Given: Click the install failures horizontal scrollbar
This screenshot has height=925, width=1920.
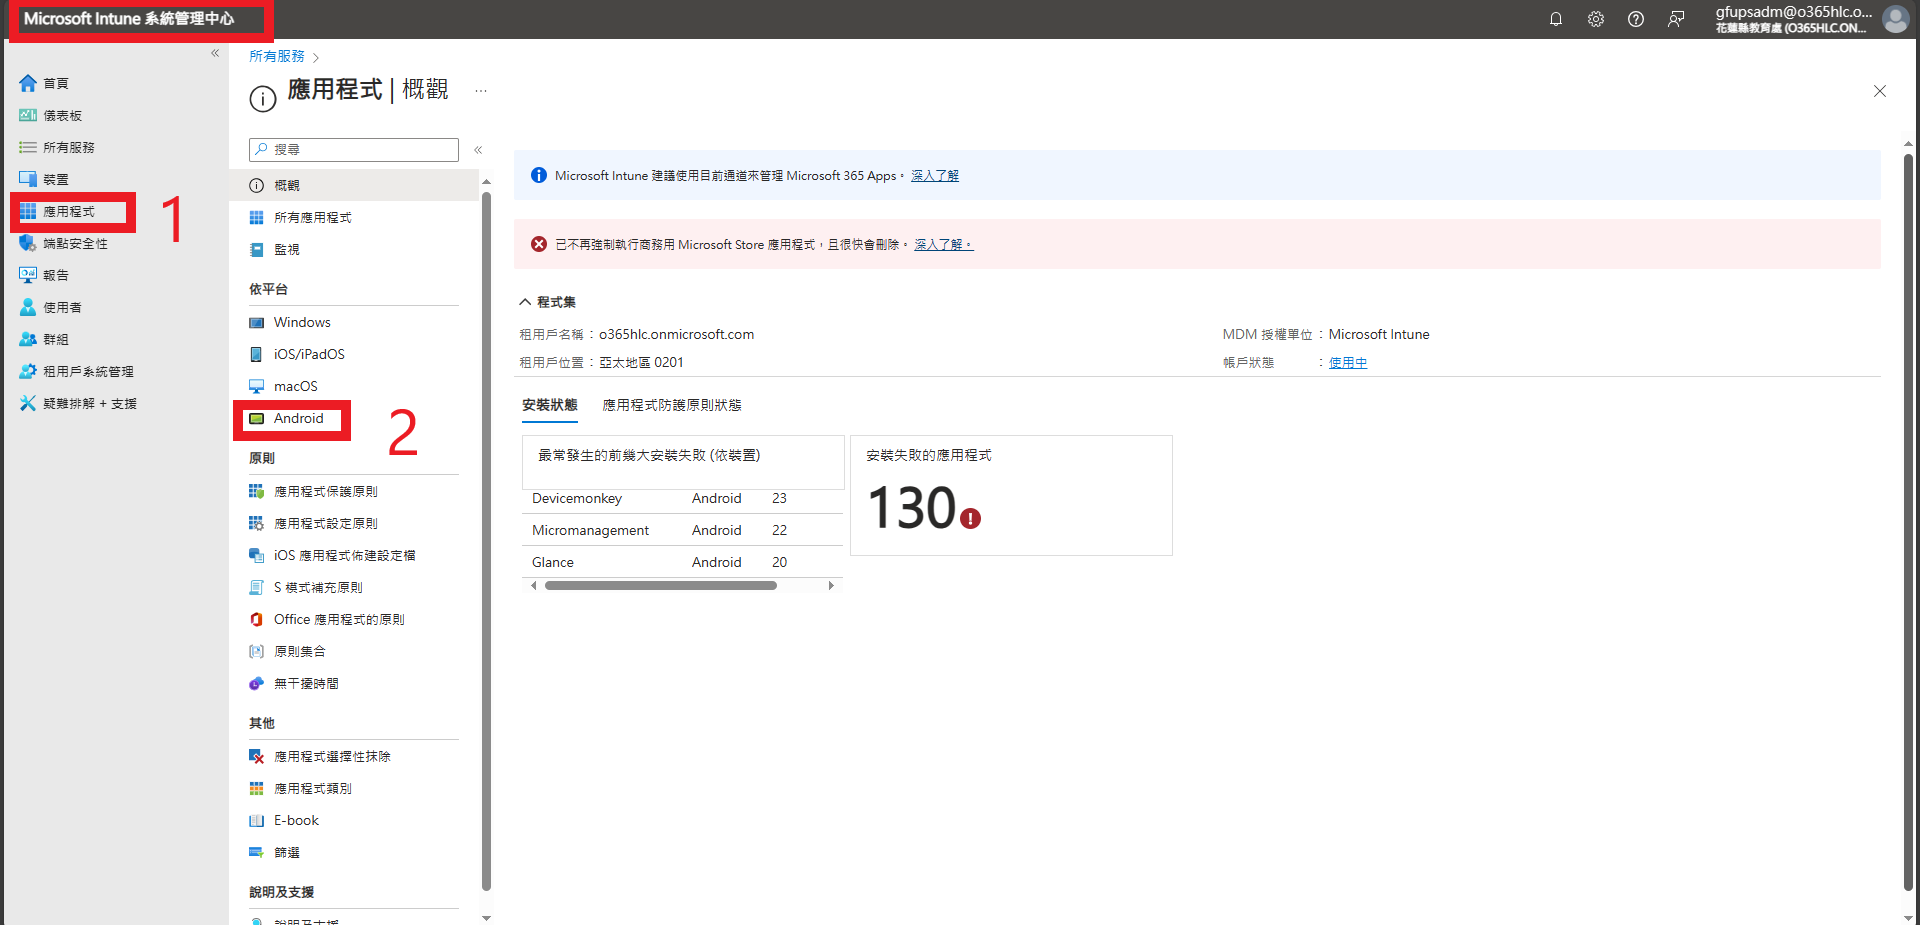Looking at the screenshot, I should (x=660, y=586).
